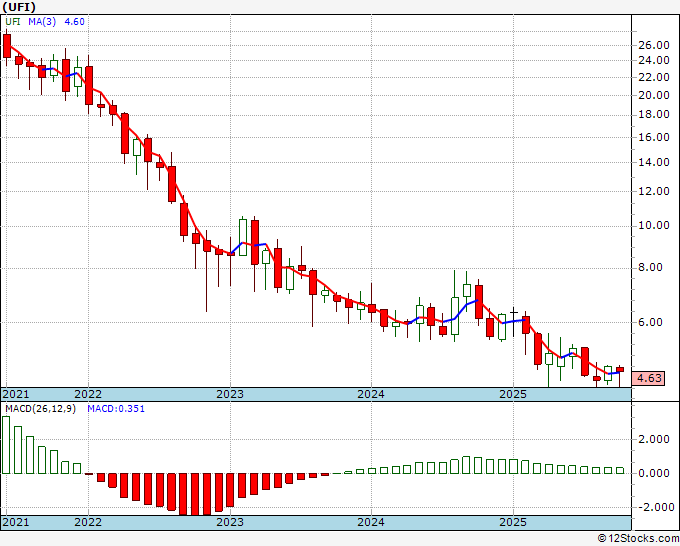Click the 24.00 price axis label
The image size is (680, 546).
tap(654, 60)
